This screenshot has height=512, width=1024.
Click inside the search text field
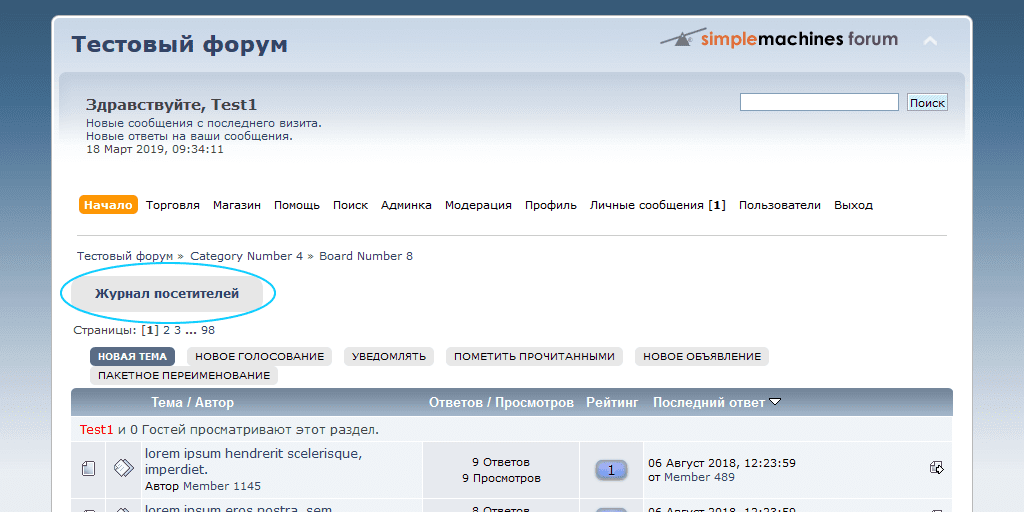[x=818, y=102]
